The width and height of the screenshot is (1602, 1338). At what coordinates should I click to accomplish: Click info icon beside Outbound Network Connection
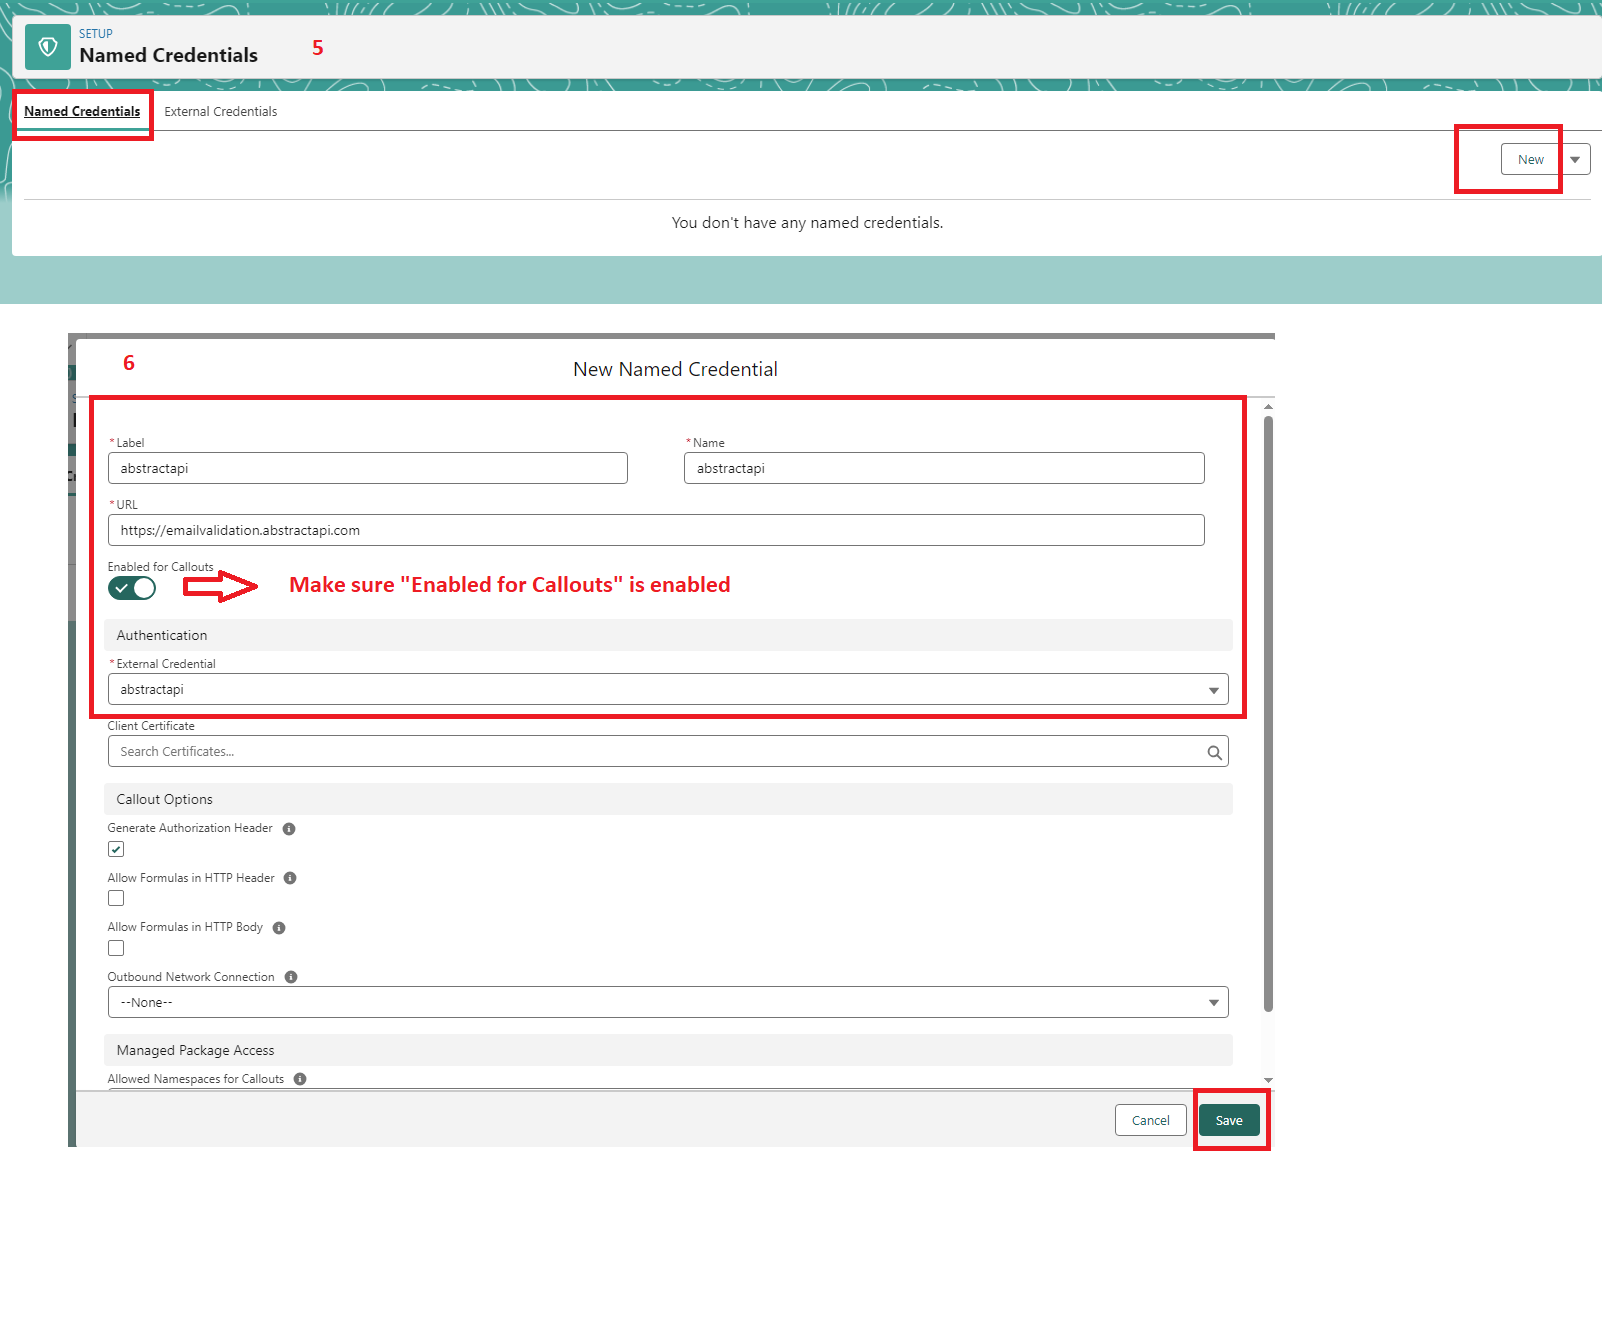291,977
